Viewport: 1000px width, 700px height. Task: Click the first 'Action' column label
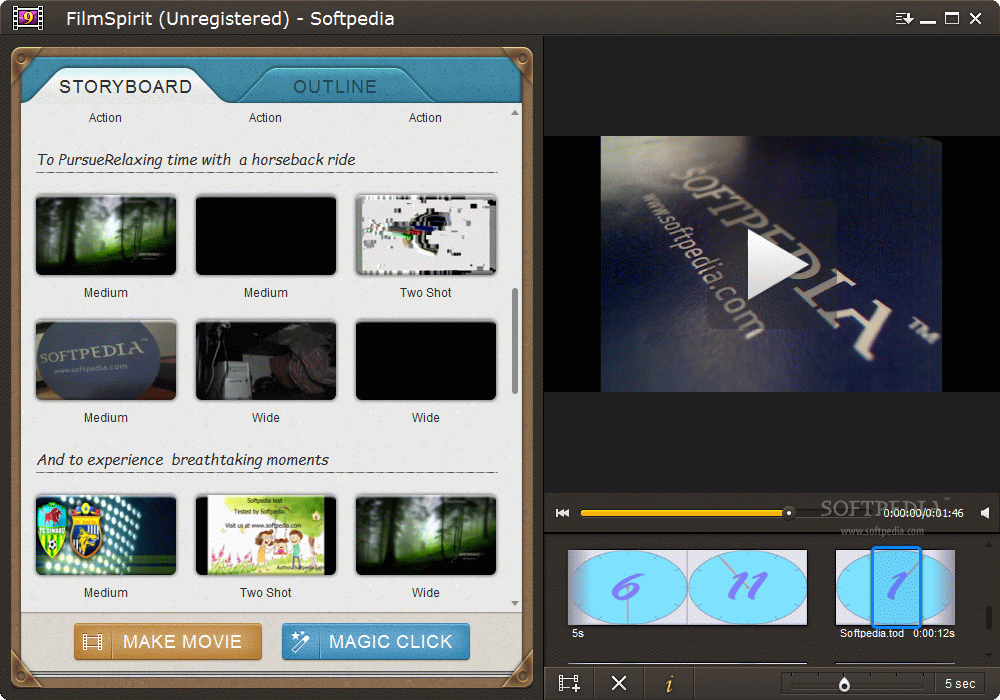tap(105, 118)
